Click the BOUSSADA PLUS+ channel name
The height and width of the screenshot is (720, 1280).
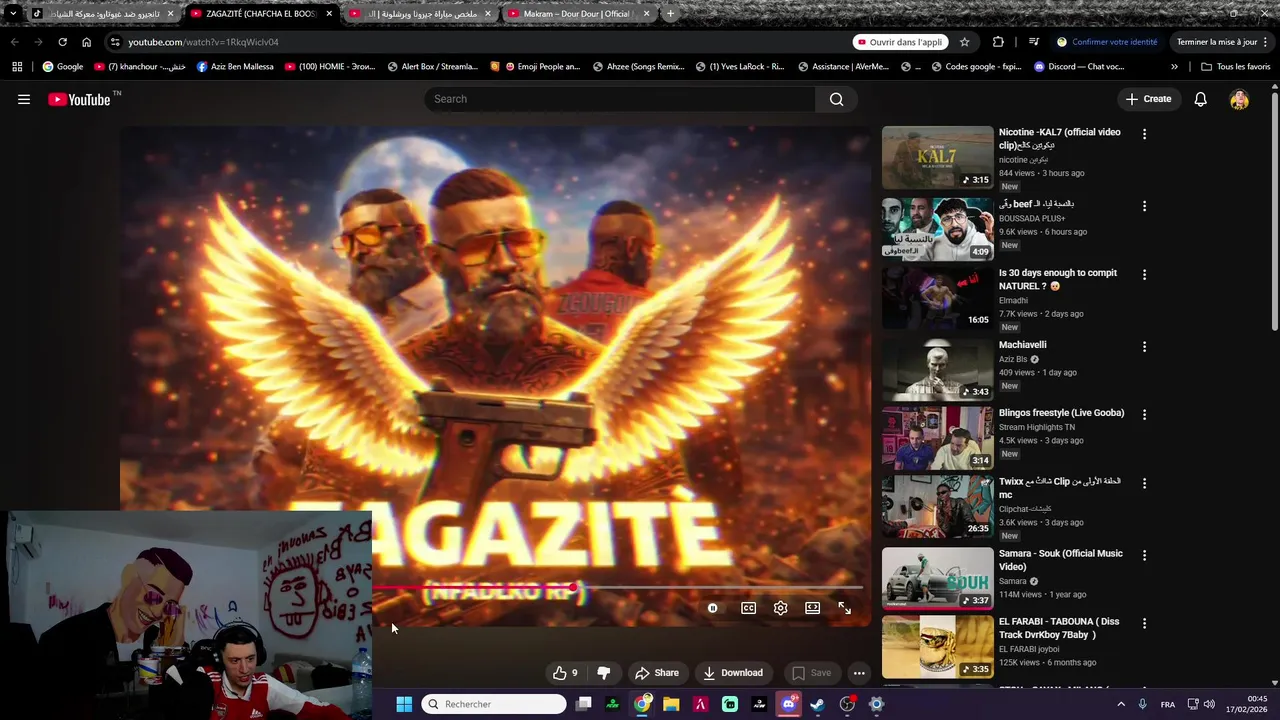point(1031,218)
